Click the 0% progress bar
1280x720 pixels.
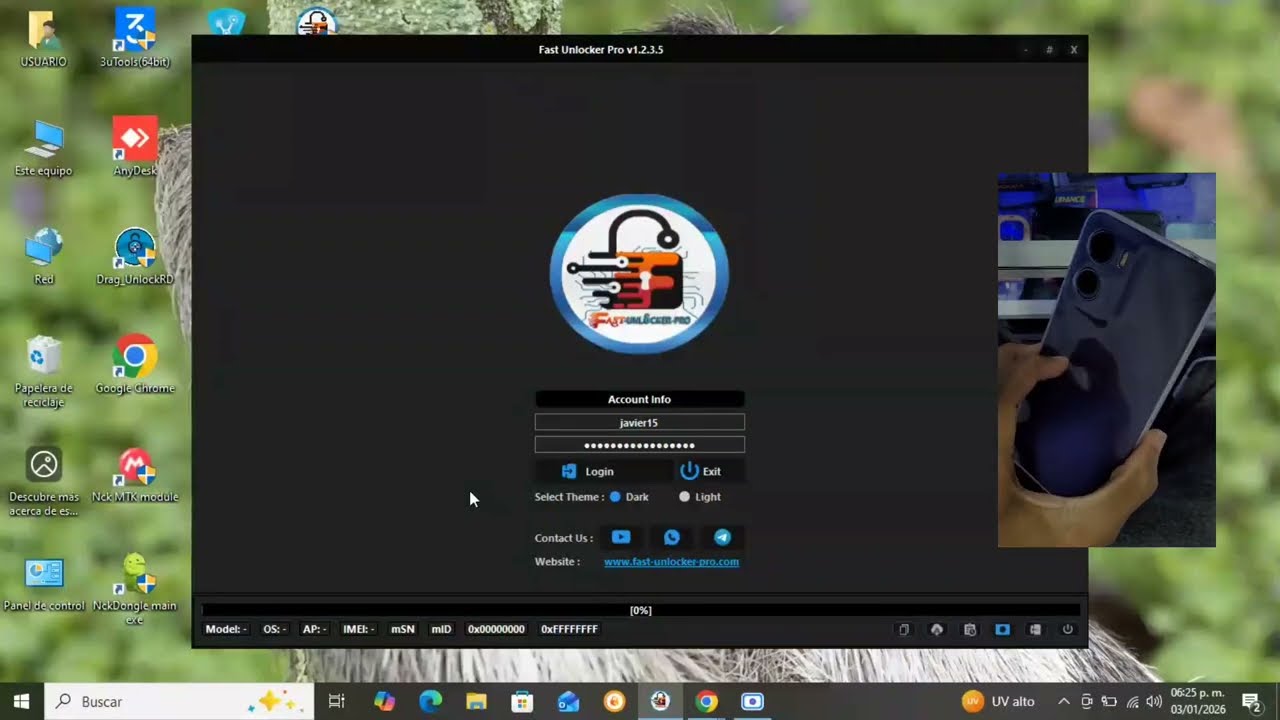tap(640, 610)
